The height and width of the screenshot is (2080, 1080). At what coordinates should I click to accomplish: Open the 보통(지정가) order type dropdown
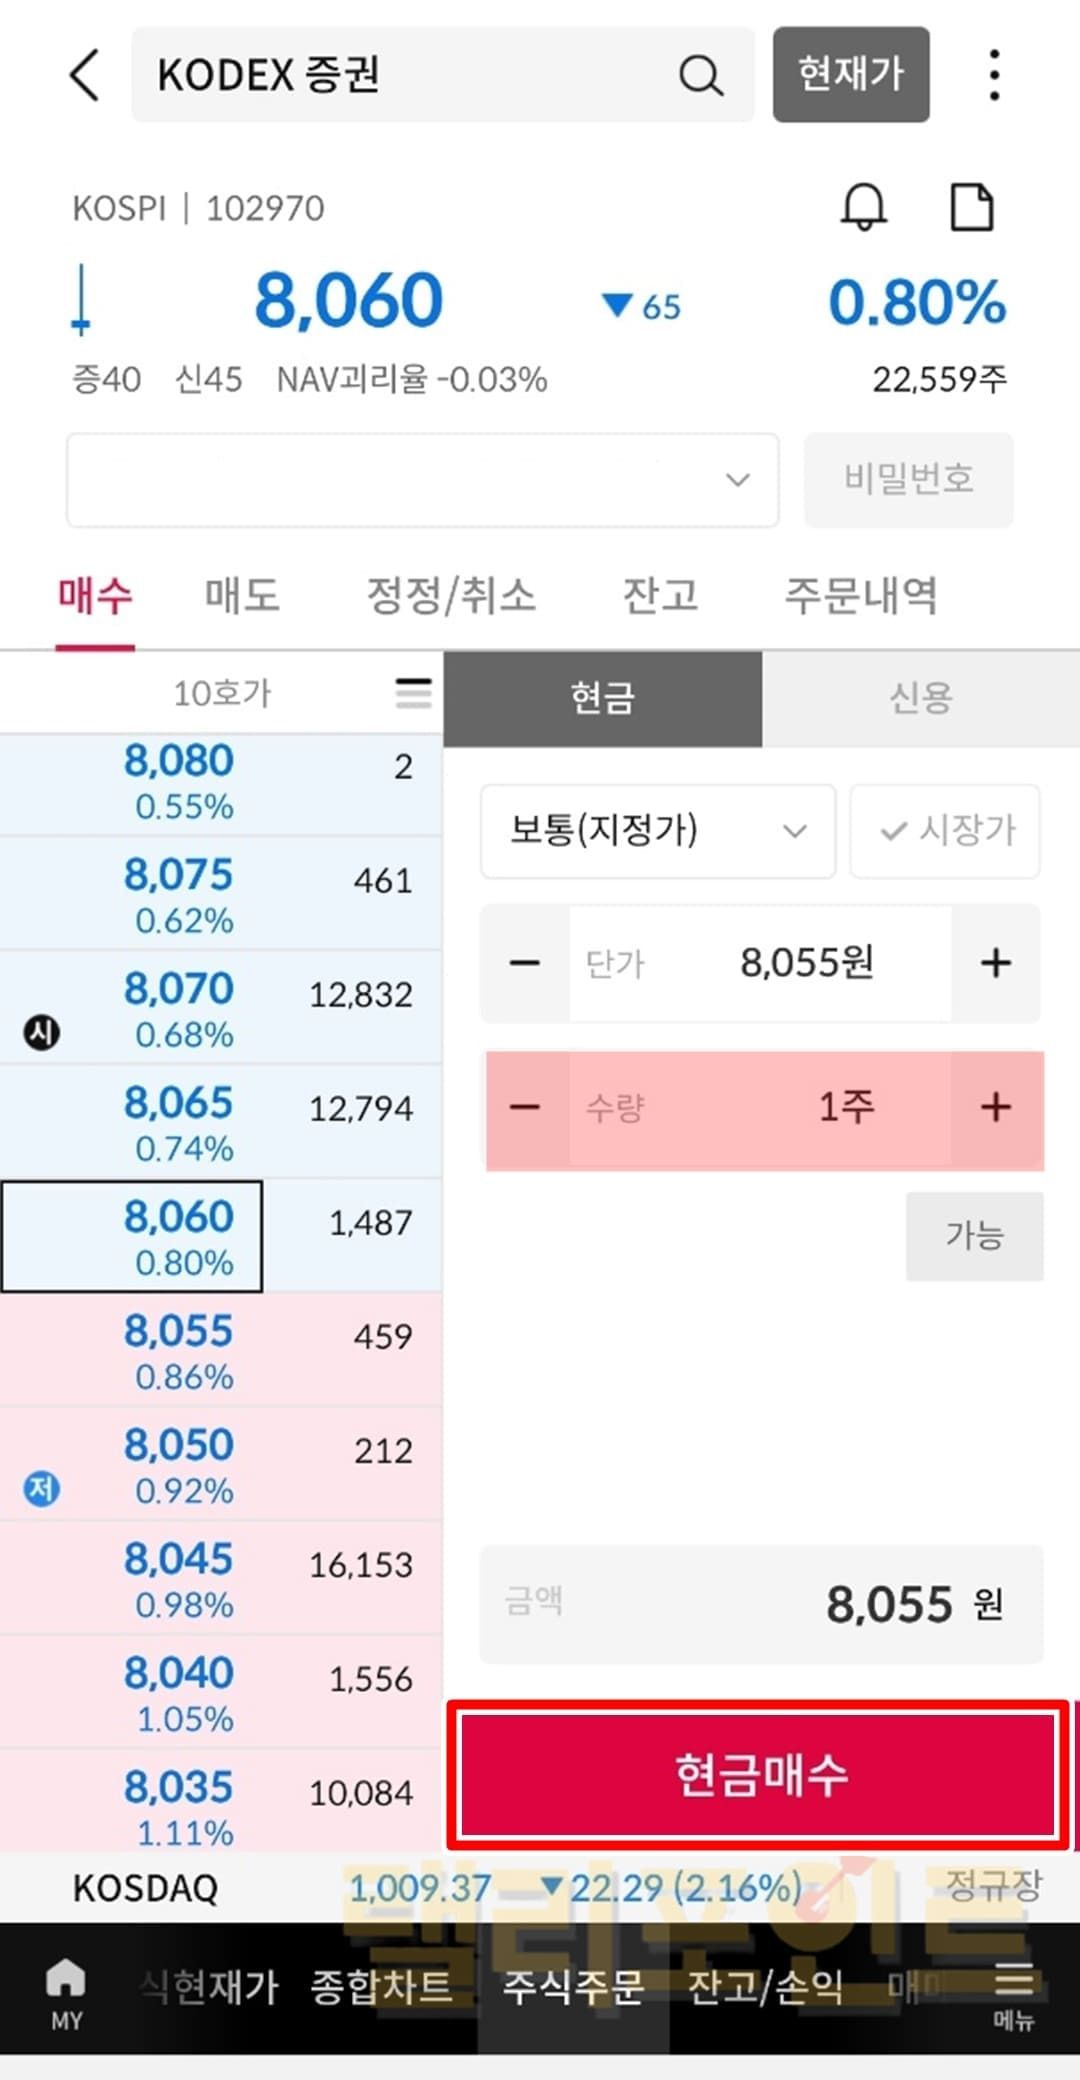click(657, 831)
